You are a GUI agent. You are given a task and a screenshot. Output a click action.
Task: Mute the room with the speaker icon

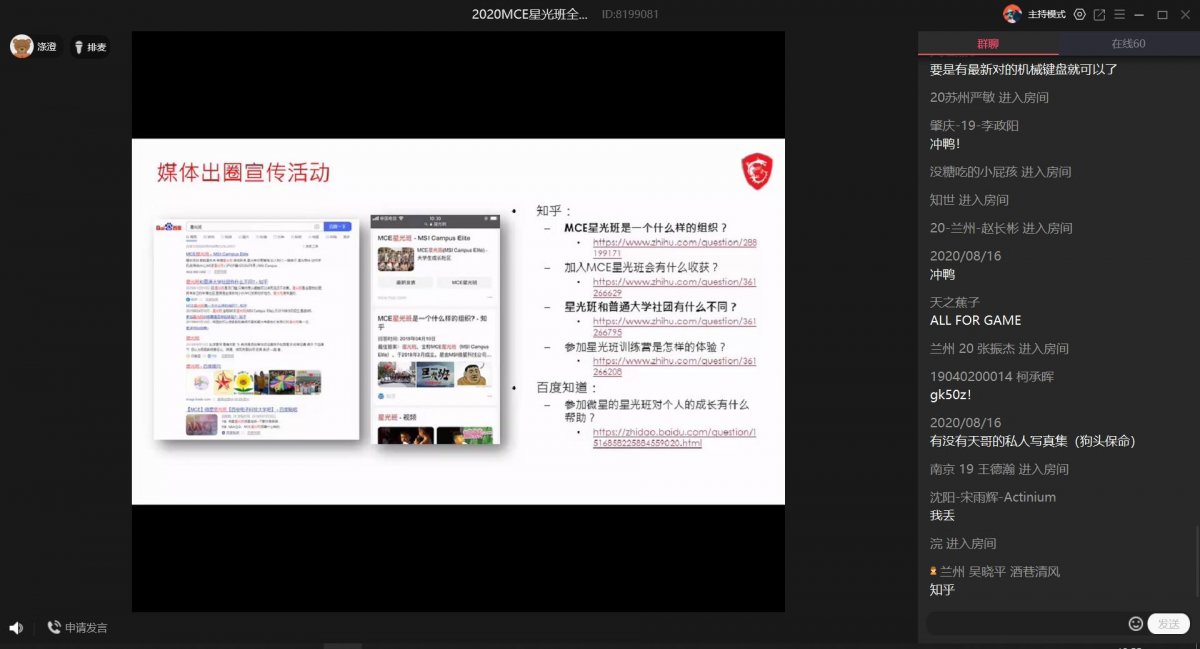point(16,628)
